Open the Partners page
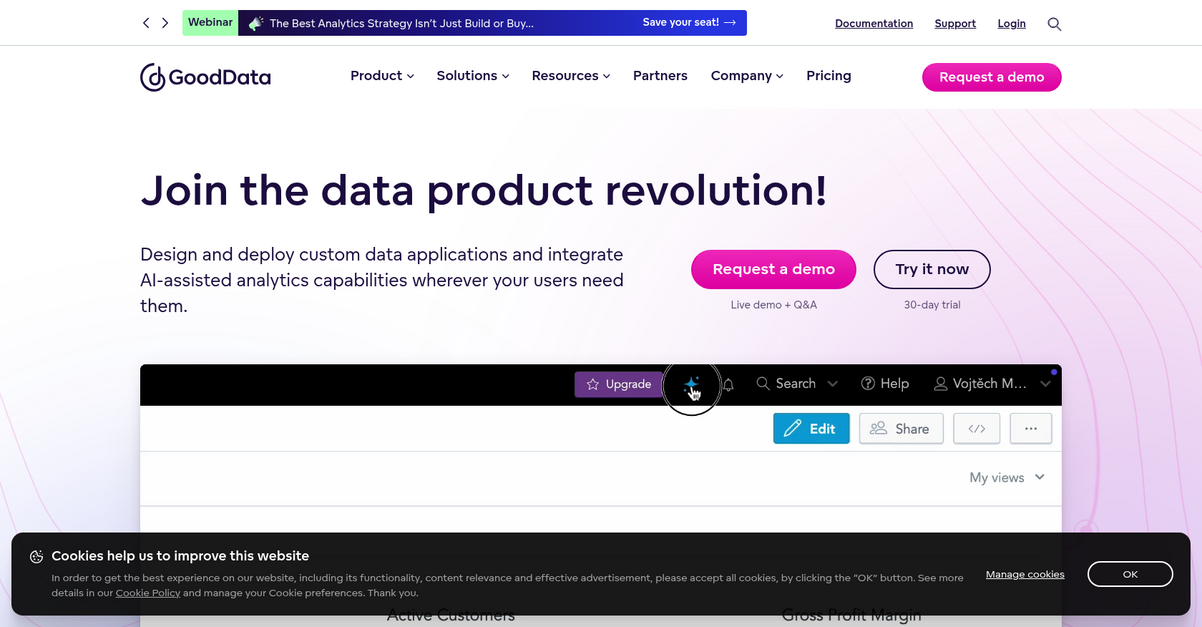The image size is (1202, 627). (x=660, y=76)
